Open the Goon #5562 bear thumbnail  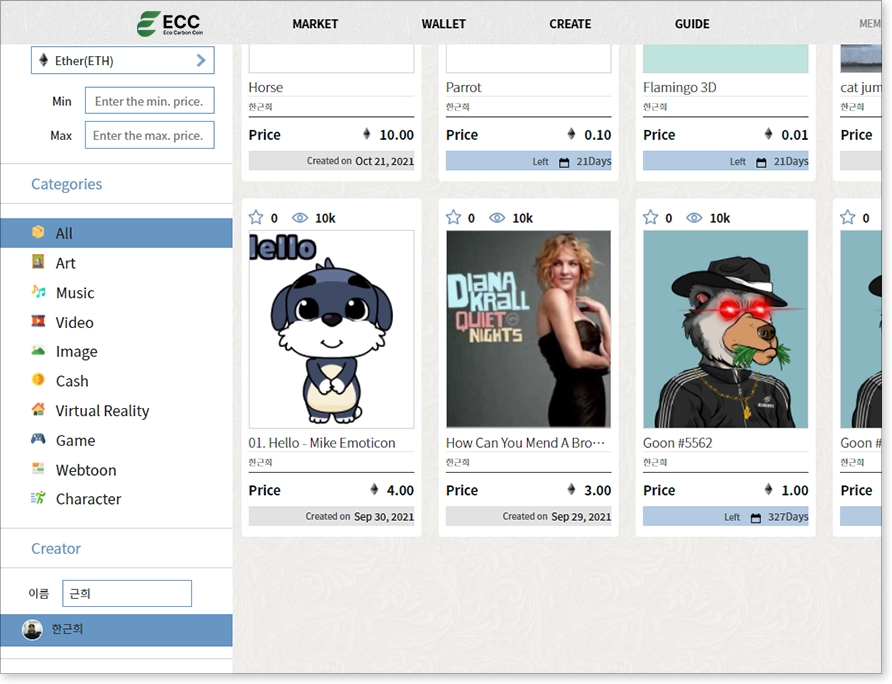pyautogui.click(x=725, y=329)
